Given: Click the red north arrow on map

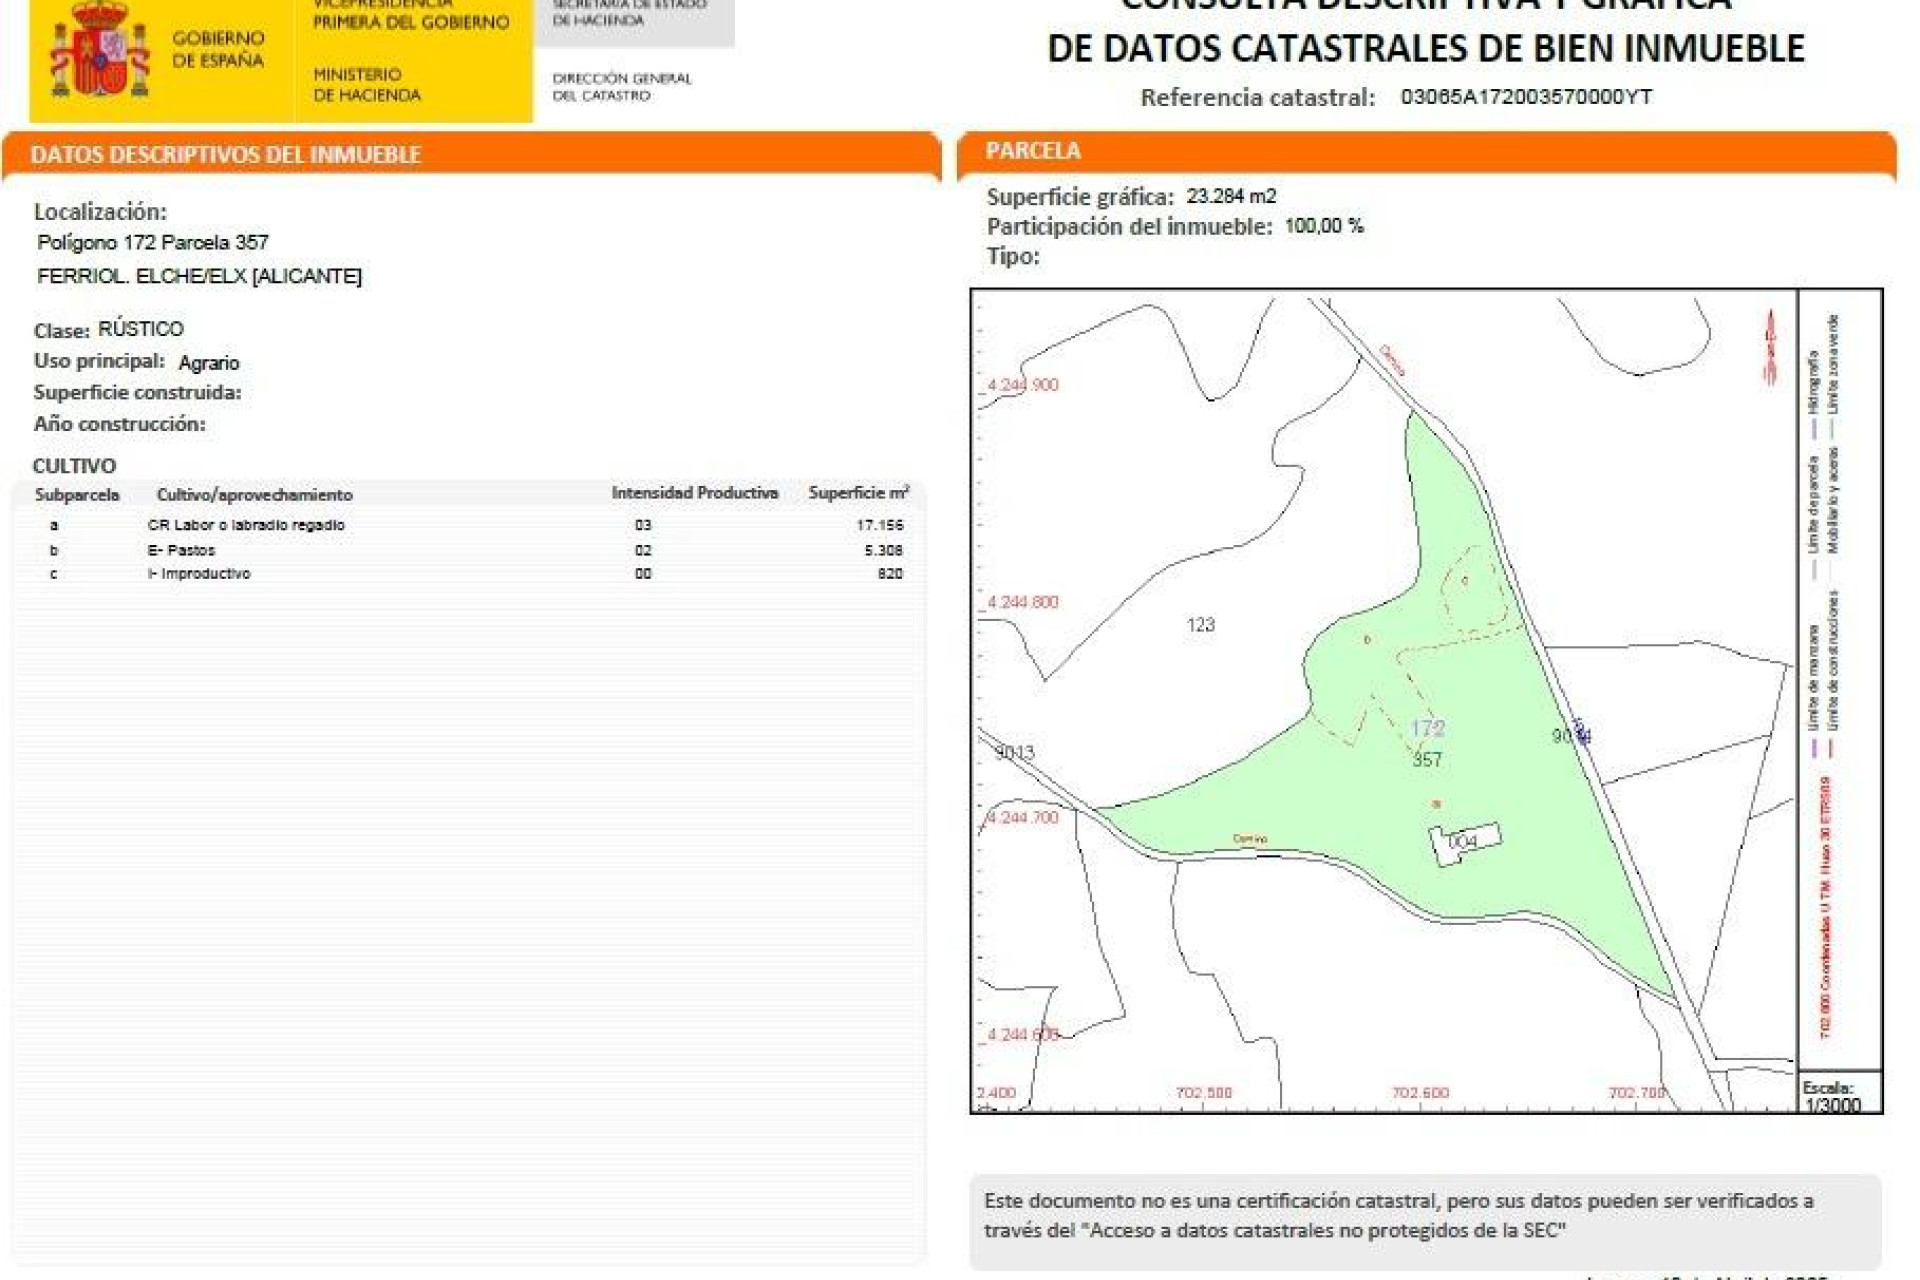Looking at the screenshot, I should point(1770,347).
